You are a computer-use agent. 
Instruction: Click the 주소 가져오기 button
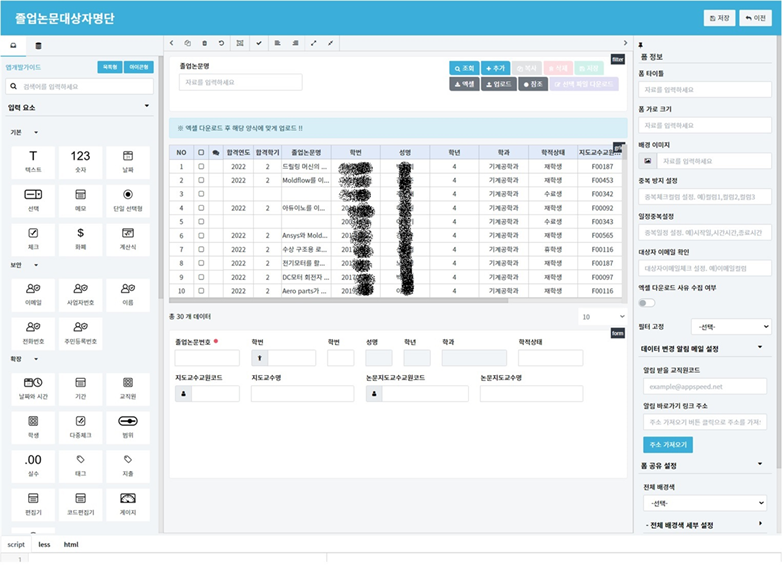(668, 444)
